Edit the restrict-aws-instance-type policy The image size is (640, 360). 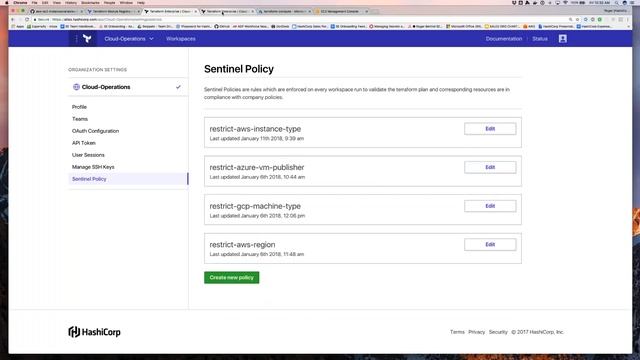coord(490,129)
